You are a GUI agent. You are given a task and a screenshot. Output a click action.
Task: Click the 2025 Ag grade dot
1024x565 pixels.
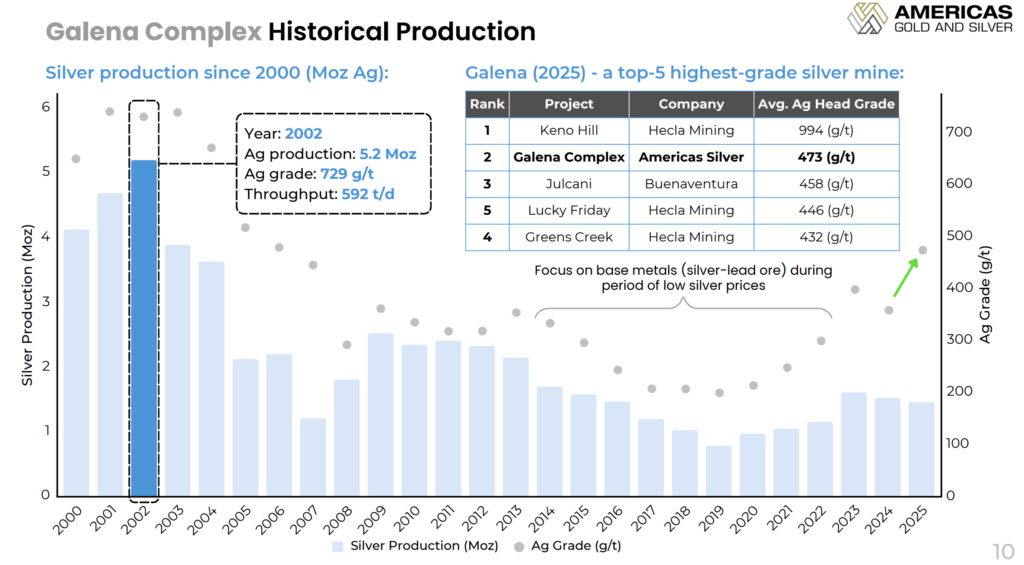pos(923,250)
